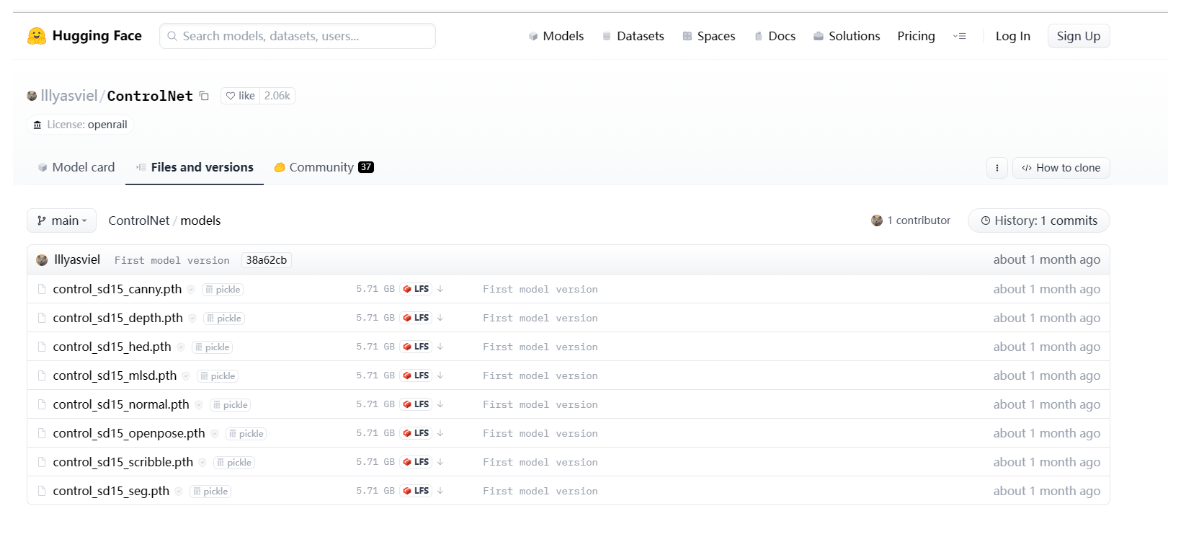This screenshot has height=535, width=1194.
Task: Click the LFS badge on control_sd15_canny.pth row
Action: [415, 289]
